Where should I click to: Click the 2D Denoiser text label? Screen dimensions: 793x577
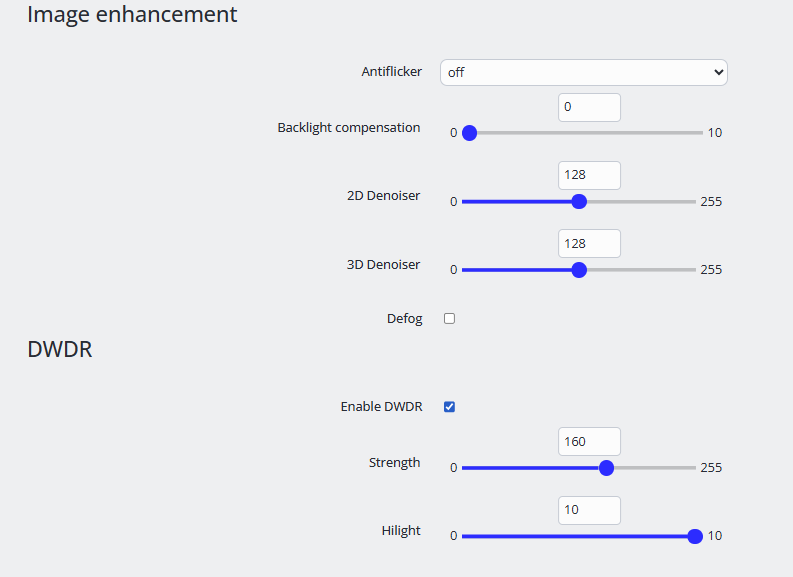click(383, 196)
